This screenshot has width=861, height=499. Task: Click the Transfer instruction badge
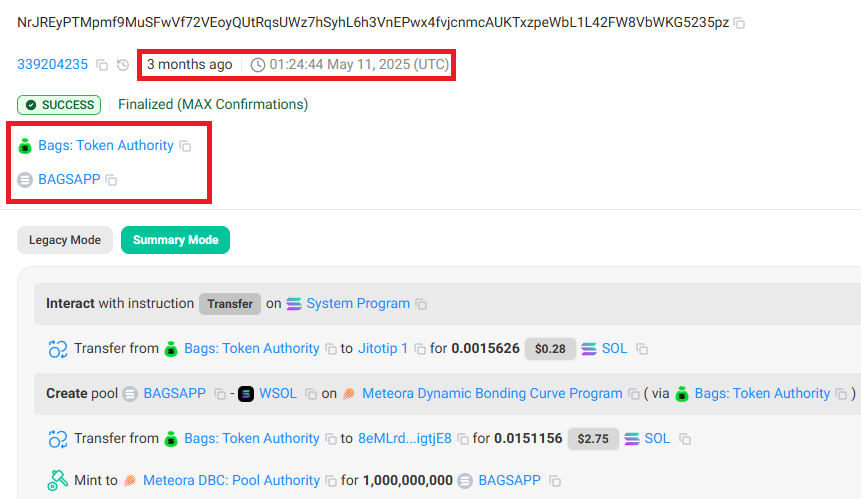230,304
